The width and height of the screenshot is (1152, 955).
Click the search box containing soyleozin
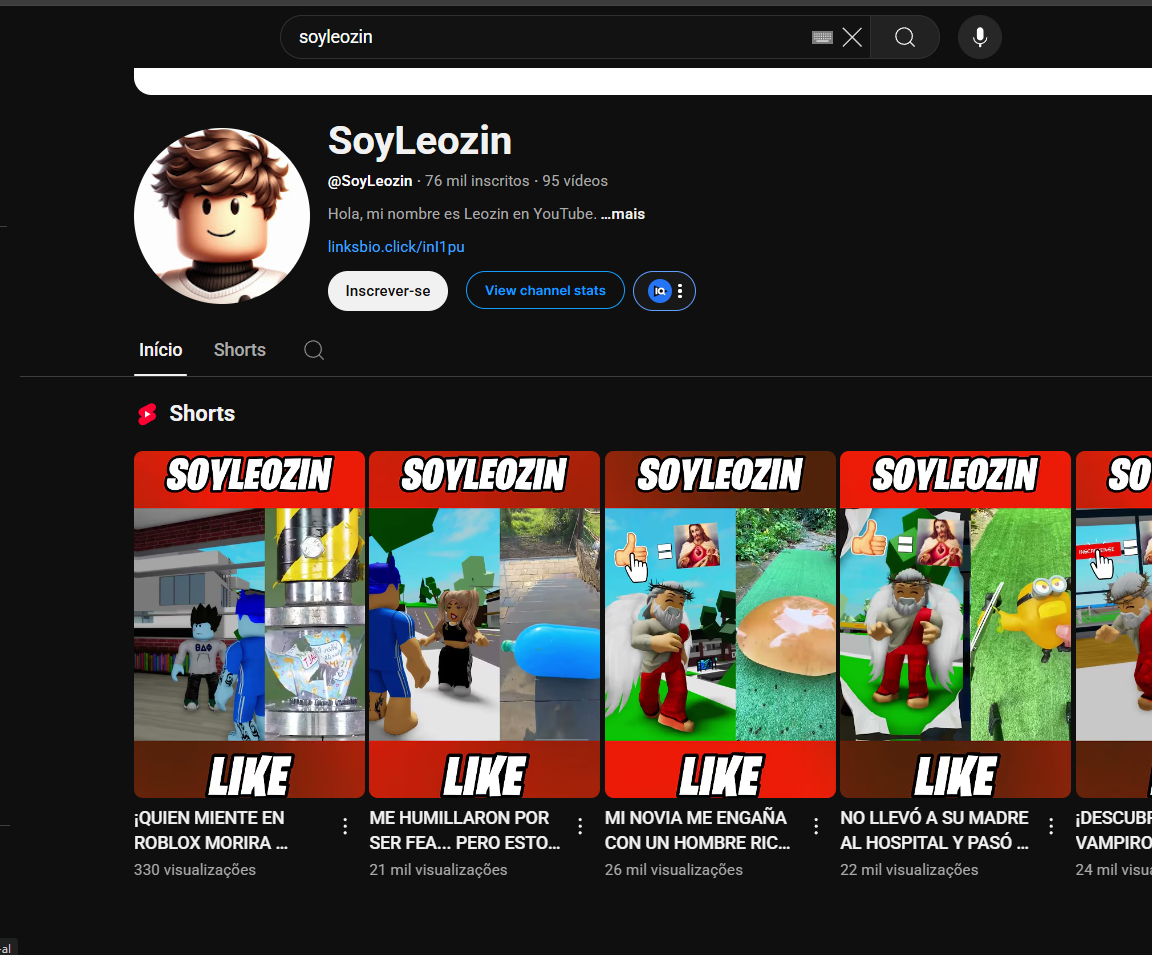click(575, 37)
